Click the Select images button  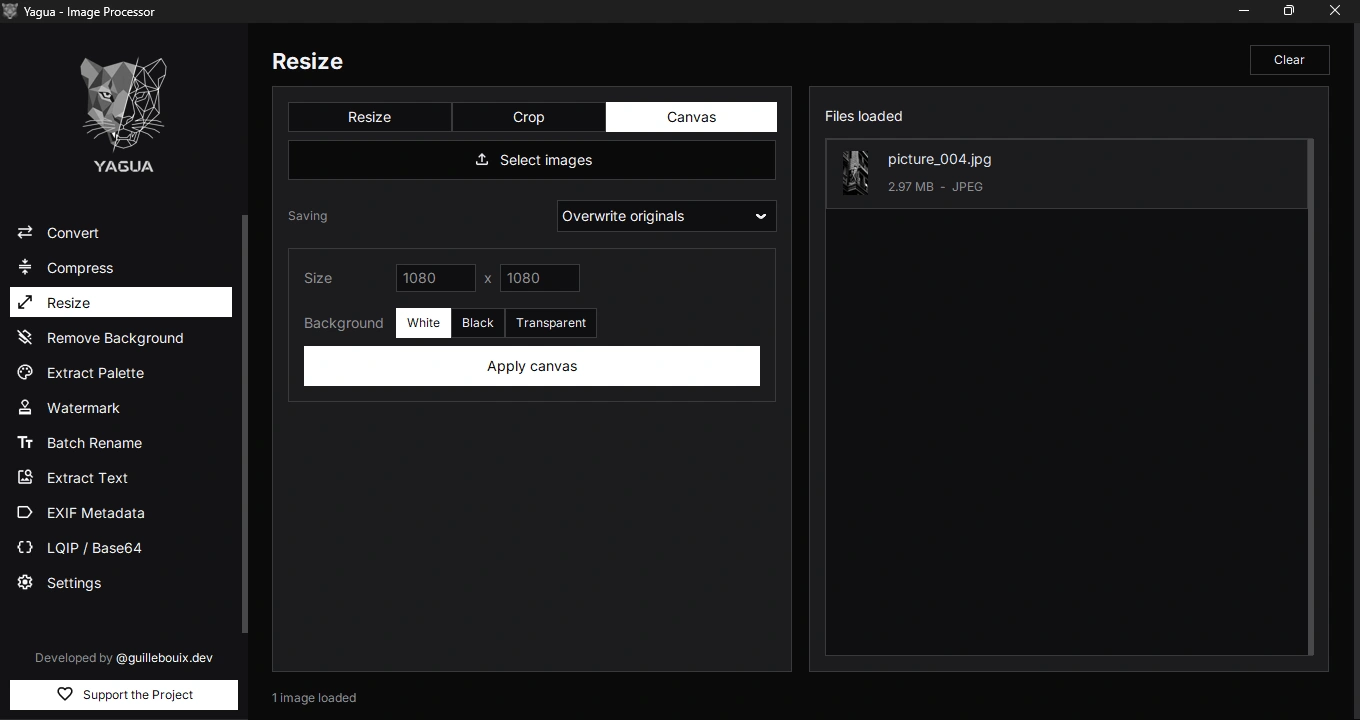coord(532,160)
